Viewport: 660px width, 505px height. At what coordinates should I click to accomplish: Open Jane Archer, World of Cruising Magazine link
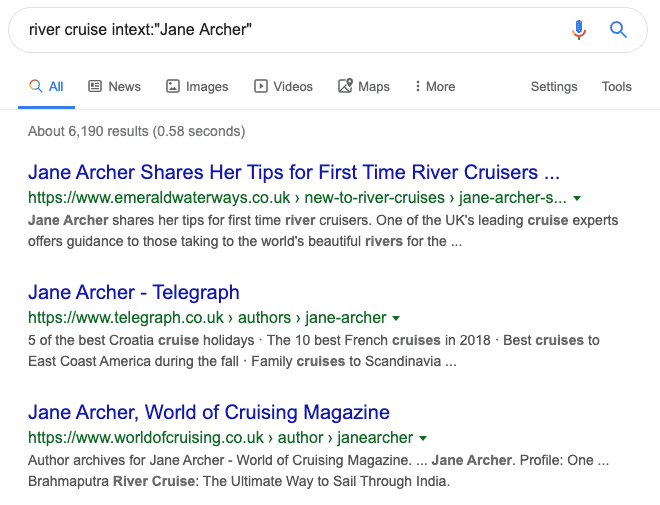(x=209, y=412)
